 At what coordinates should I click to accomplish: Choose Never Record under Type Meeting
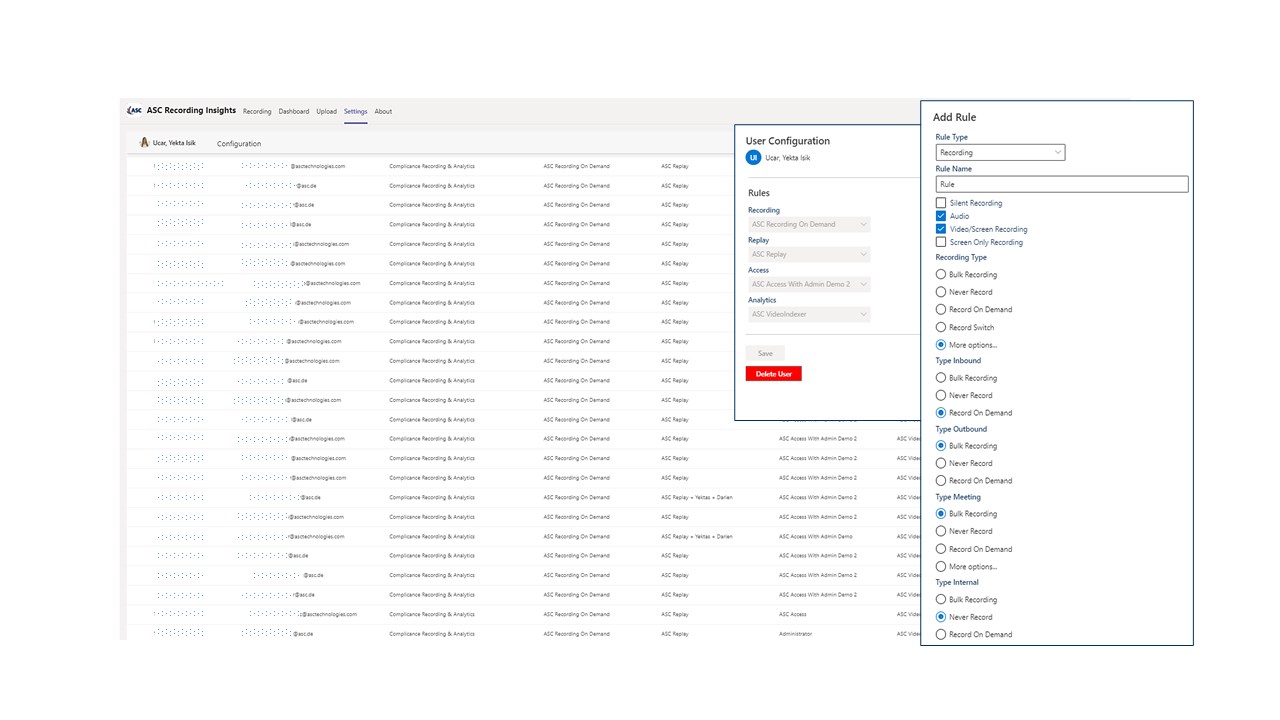(941, 531)
